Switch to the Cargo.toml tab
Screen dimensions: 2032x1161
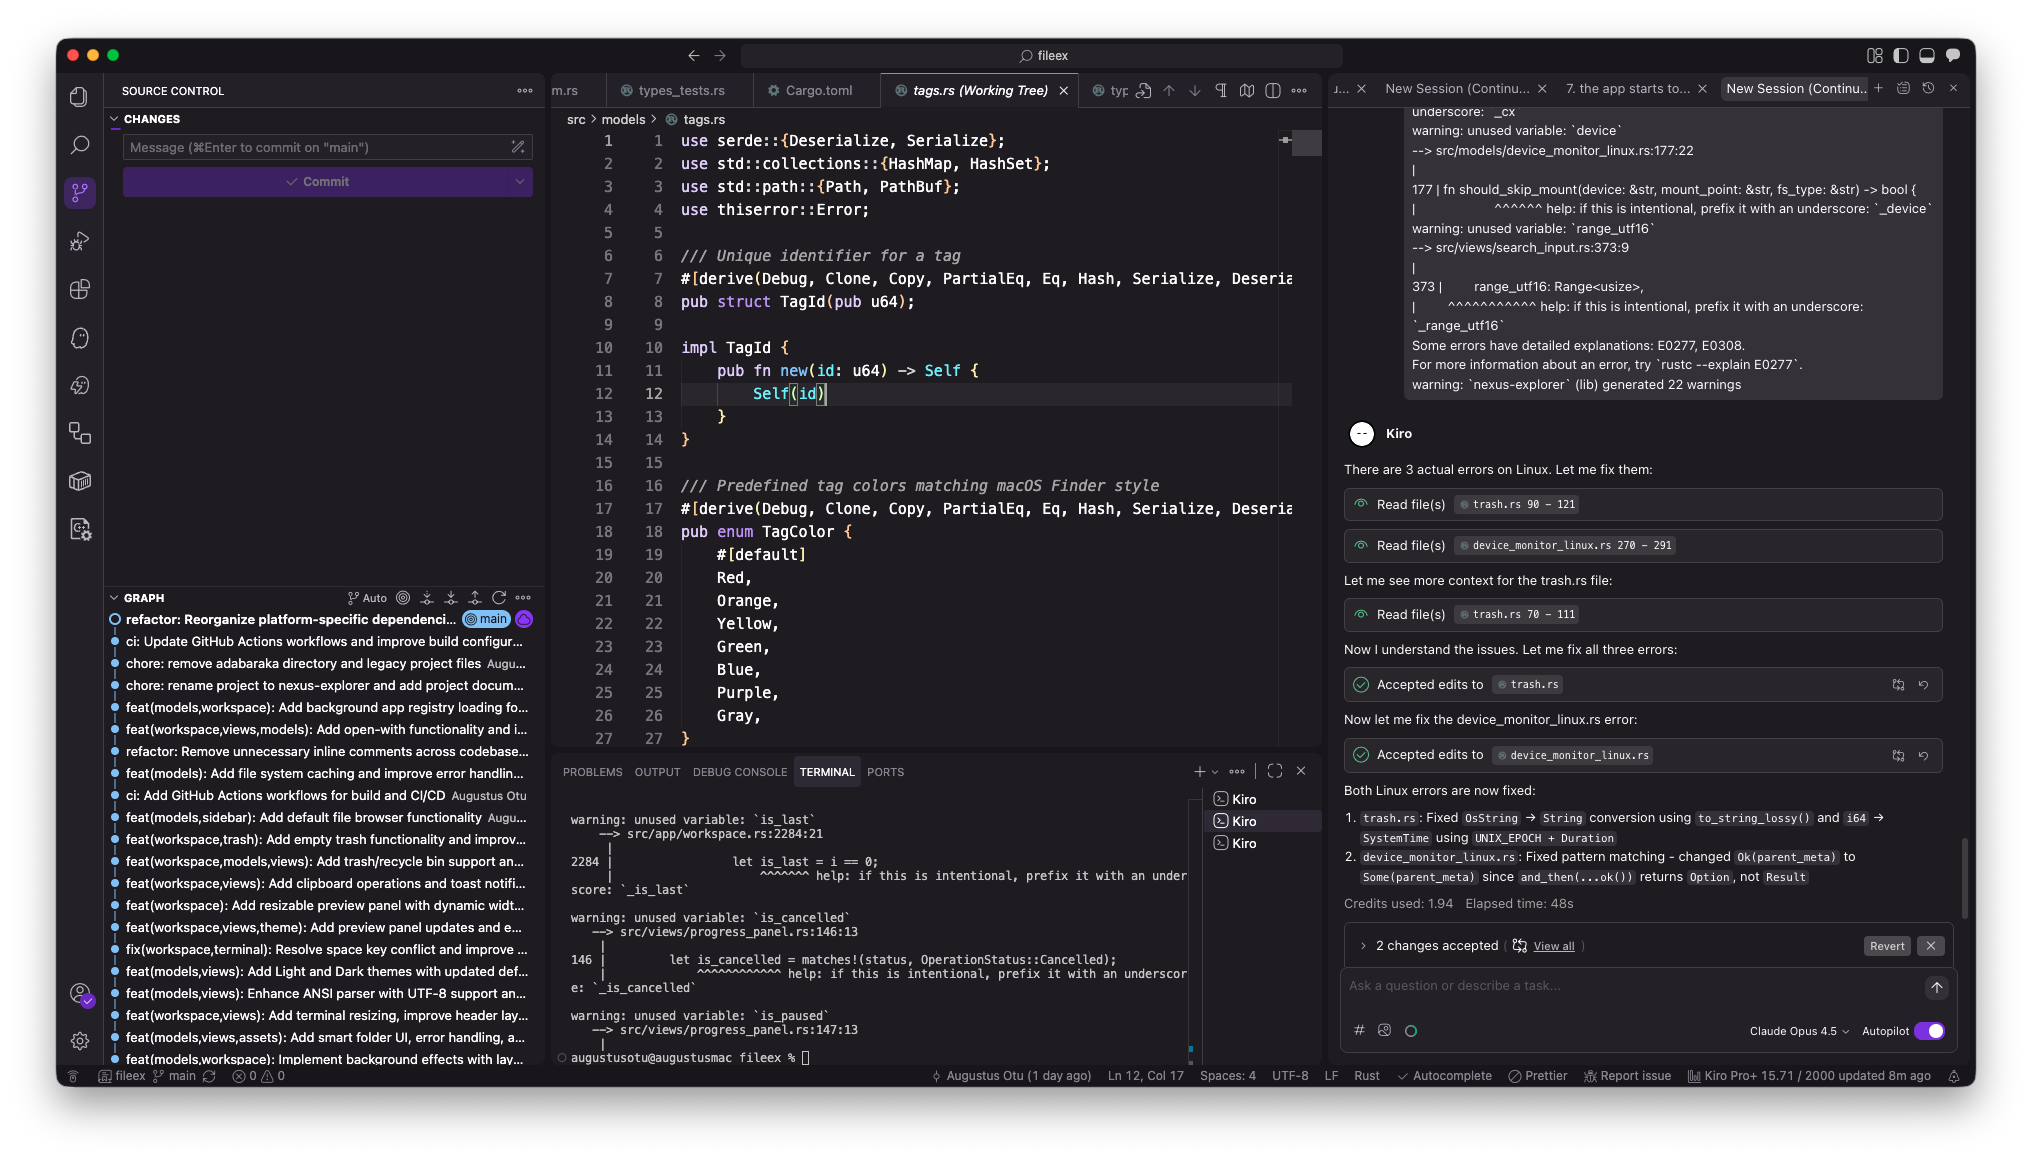coord(818,91)
